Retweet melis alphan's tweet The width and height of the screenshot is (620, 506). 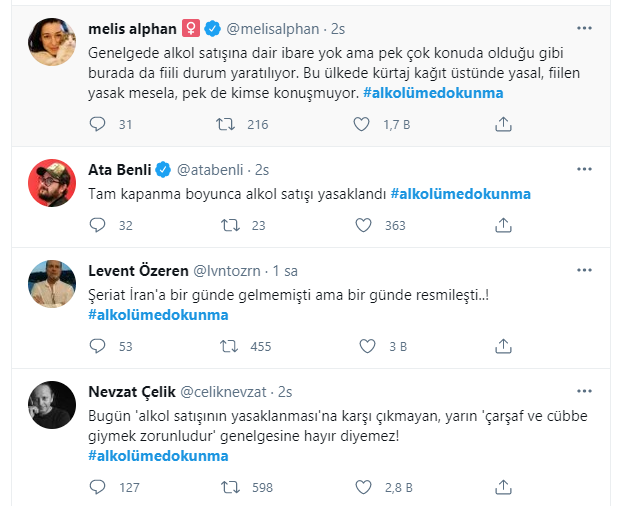point(228,125)
